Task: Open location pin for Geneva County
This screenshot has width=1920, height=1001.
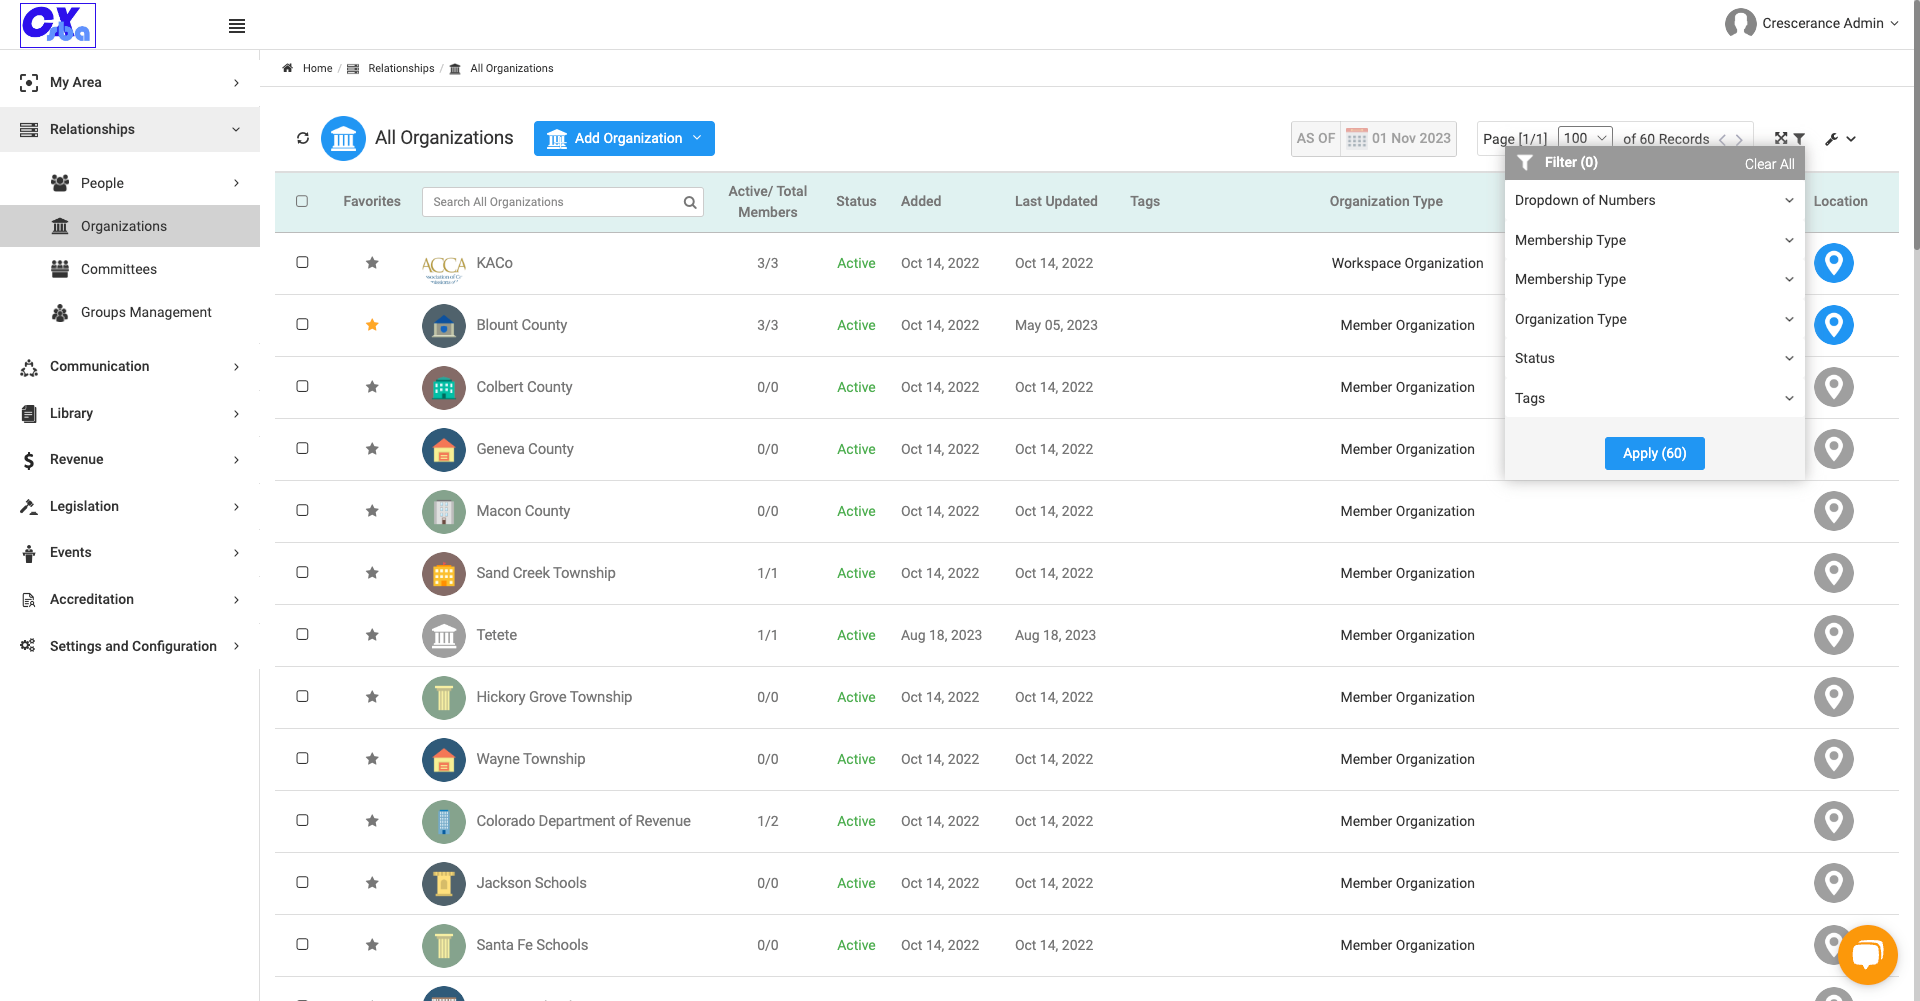Action: click(1834, 449)
